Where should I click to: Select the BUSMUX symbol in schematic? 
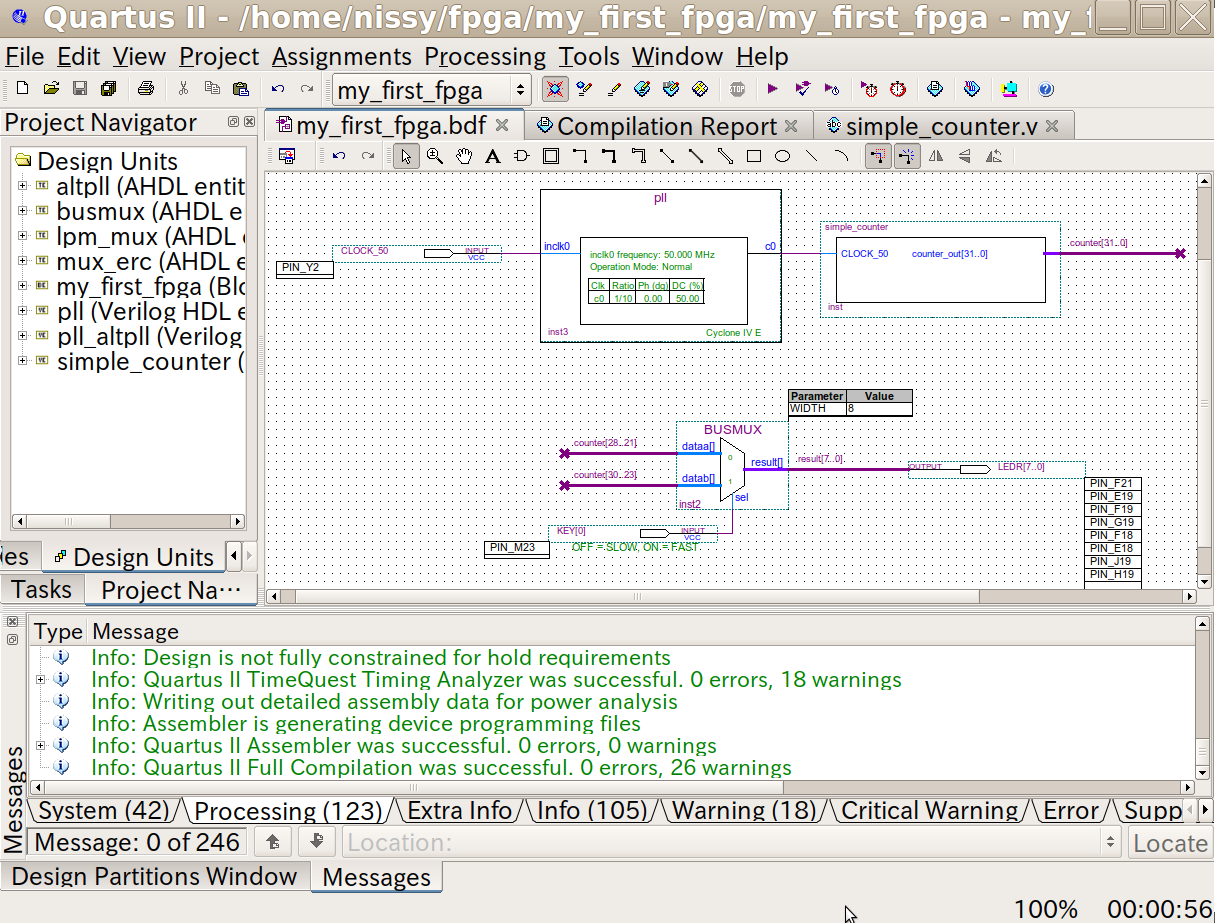click(x=732, y=465)
